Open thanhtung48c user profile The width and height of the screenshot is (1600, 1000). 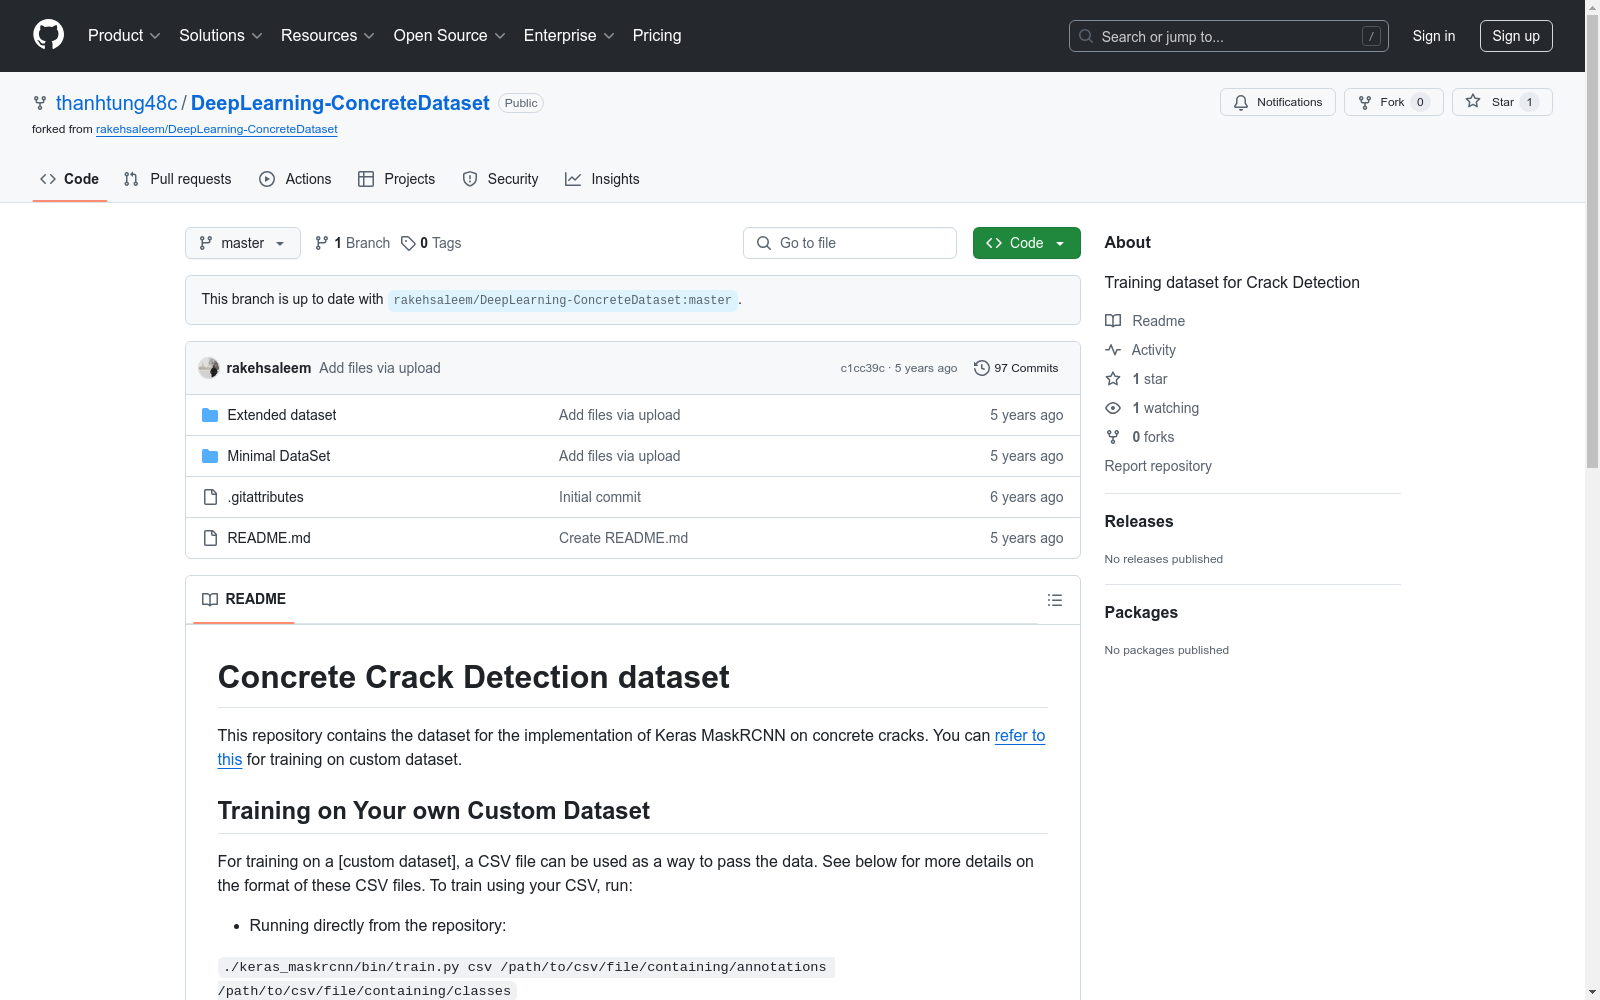point(116,103)
